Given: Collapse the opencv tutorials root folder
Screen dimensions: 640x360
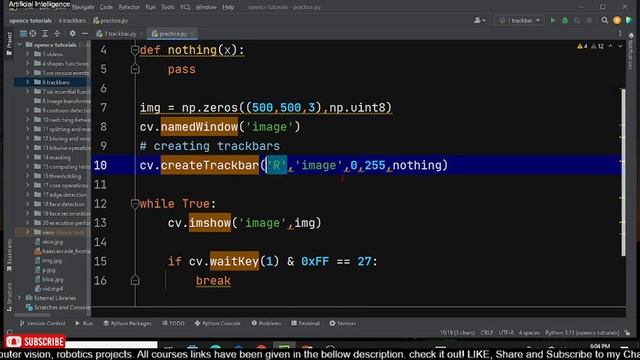Looking at the screenshot, I should click(20, 44).
